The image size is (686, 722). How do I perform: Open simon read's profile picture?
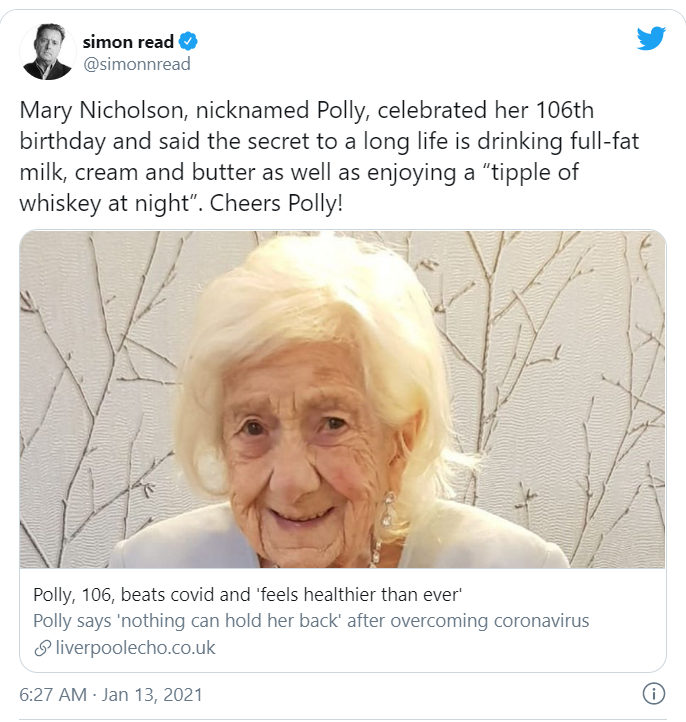pos(48,52)
